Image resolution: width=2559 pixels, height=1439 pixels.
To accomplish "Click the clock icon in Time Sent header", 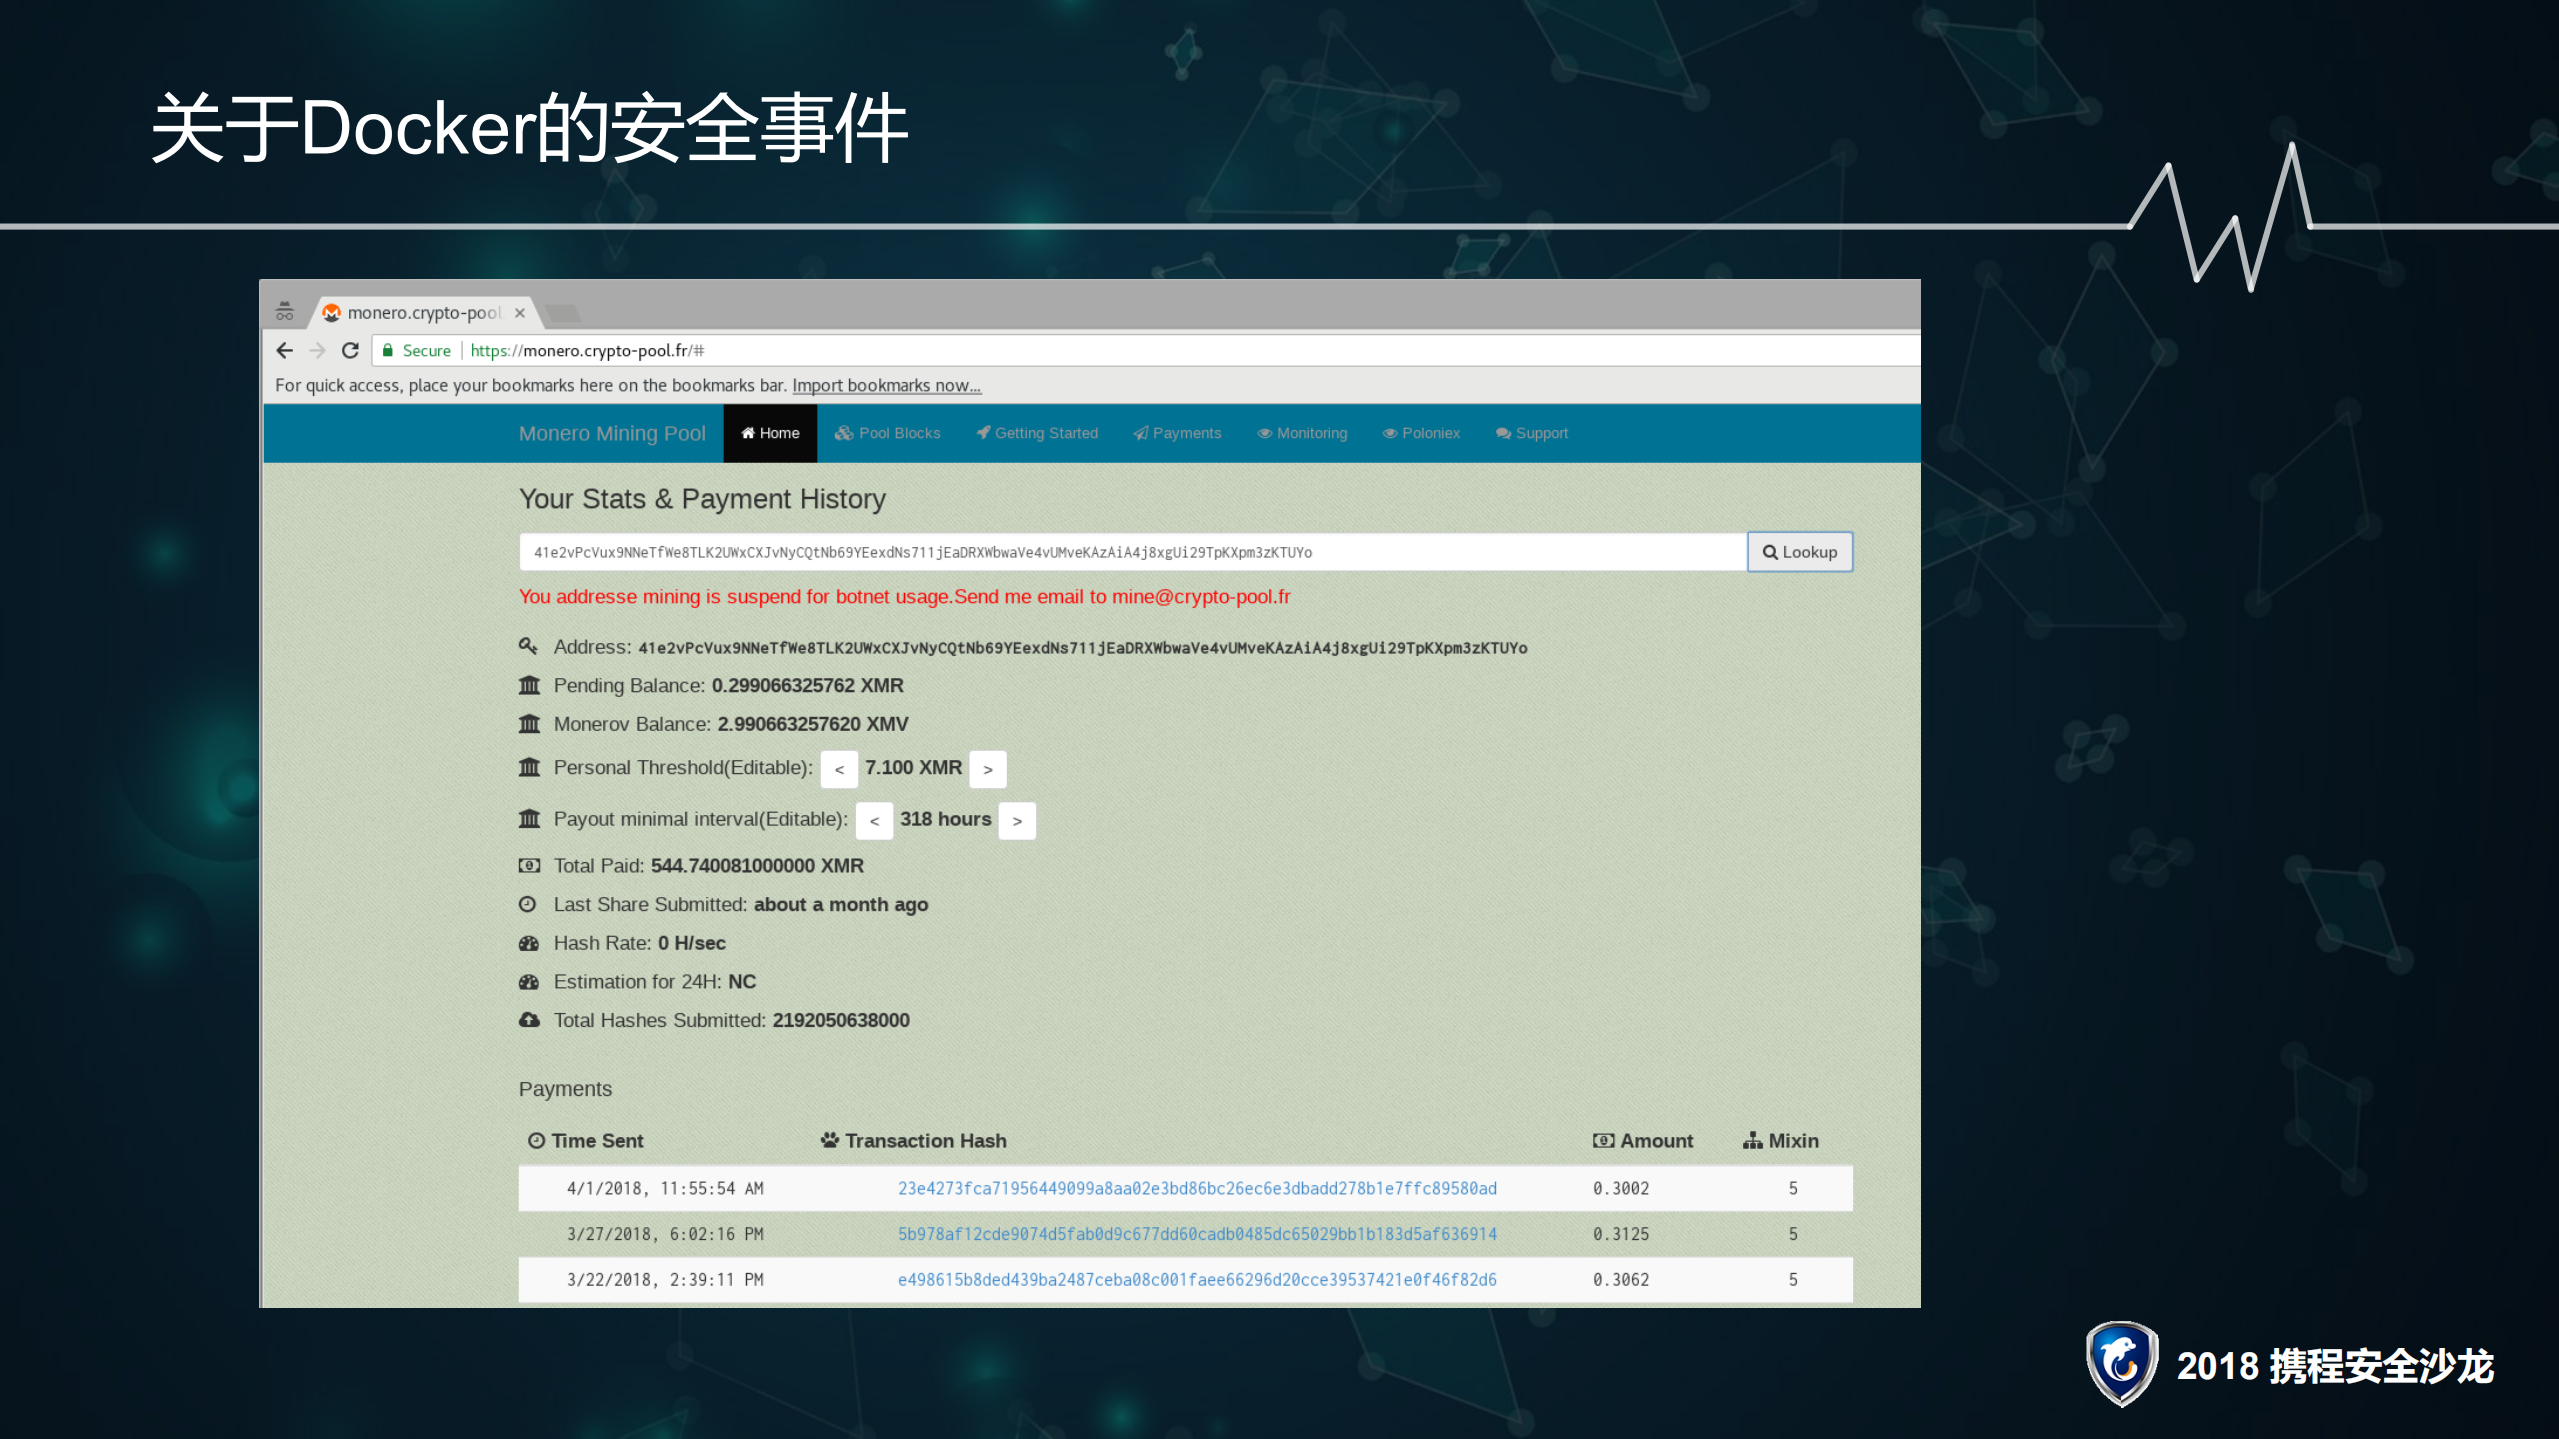I will pyautogui.click(x=535, y=1140).
